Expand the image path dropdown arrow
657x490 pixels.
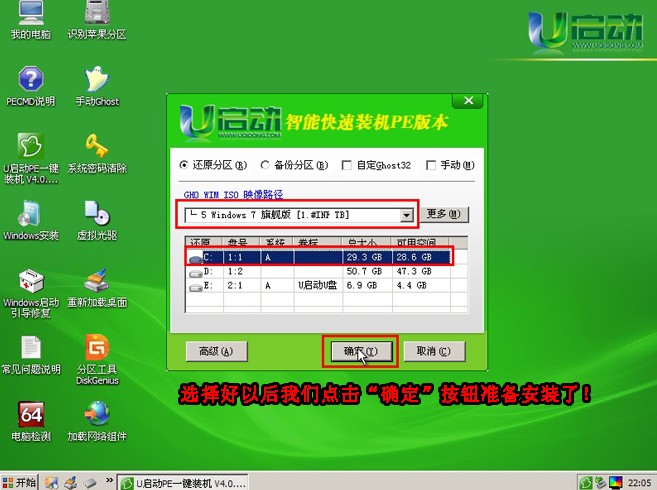coord(406,215)
